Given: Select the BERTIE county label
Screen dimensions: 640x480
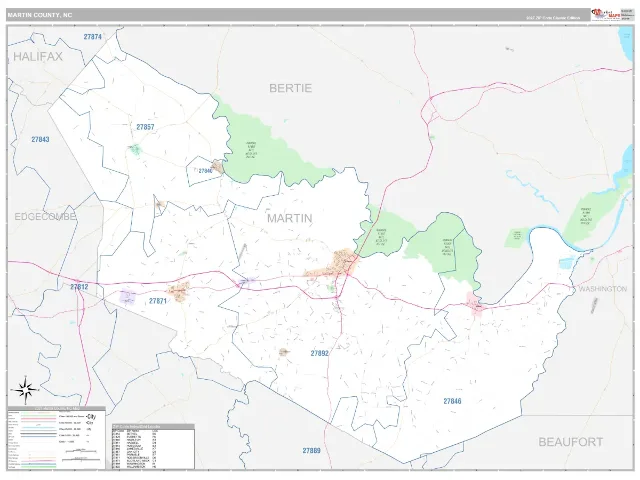Looking at the screenshot, I should click(x=291, y=88).
